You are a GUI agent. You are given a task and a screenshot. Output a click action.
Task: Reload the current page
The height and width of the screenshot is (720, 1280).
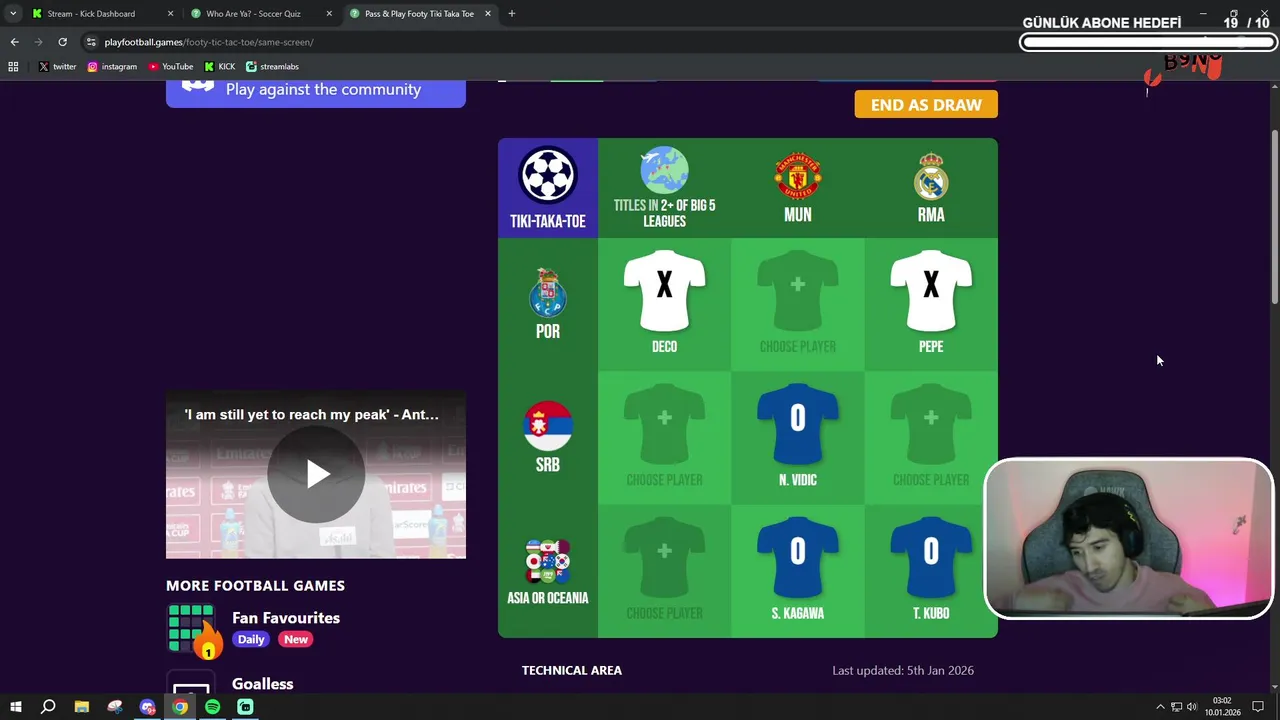pos(62,42)
